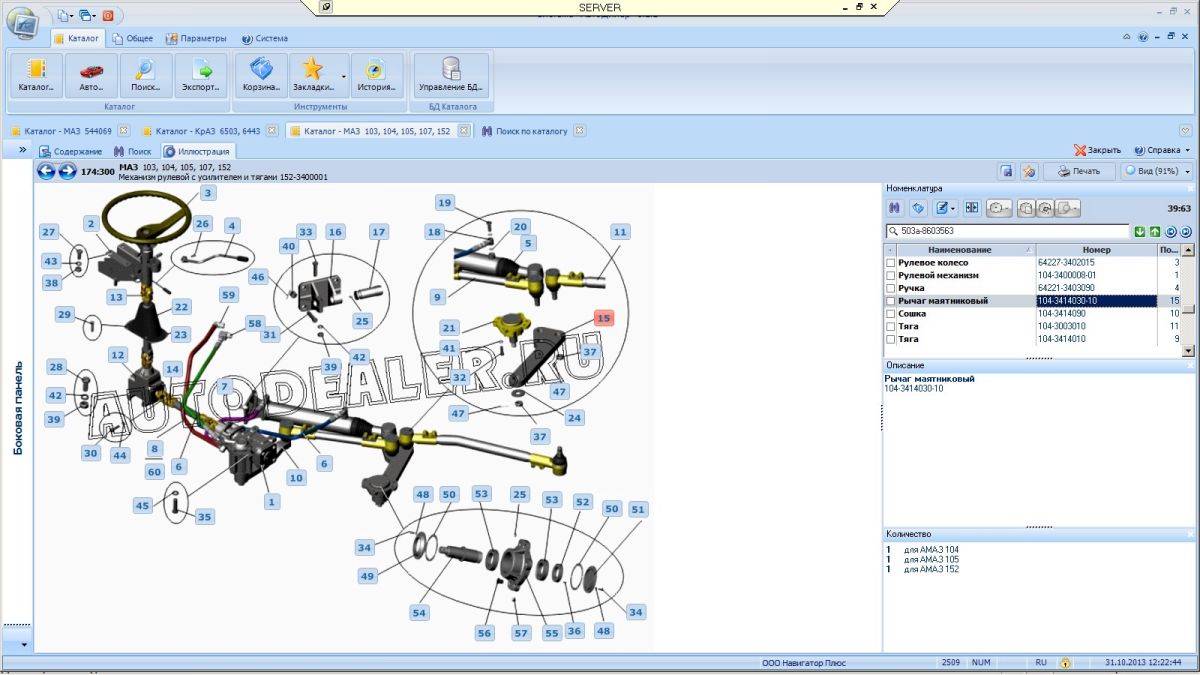Open the Вид (91%) zoom dropdown
This screenshot has width=1200, height=675.
pos(1156,171)
